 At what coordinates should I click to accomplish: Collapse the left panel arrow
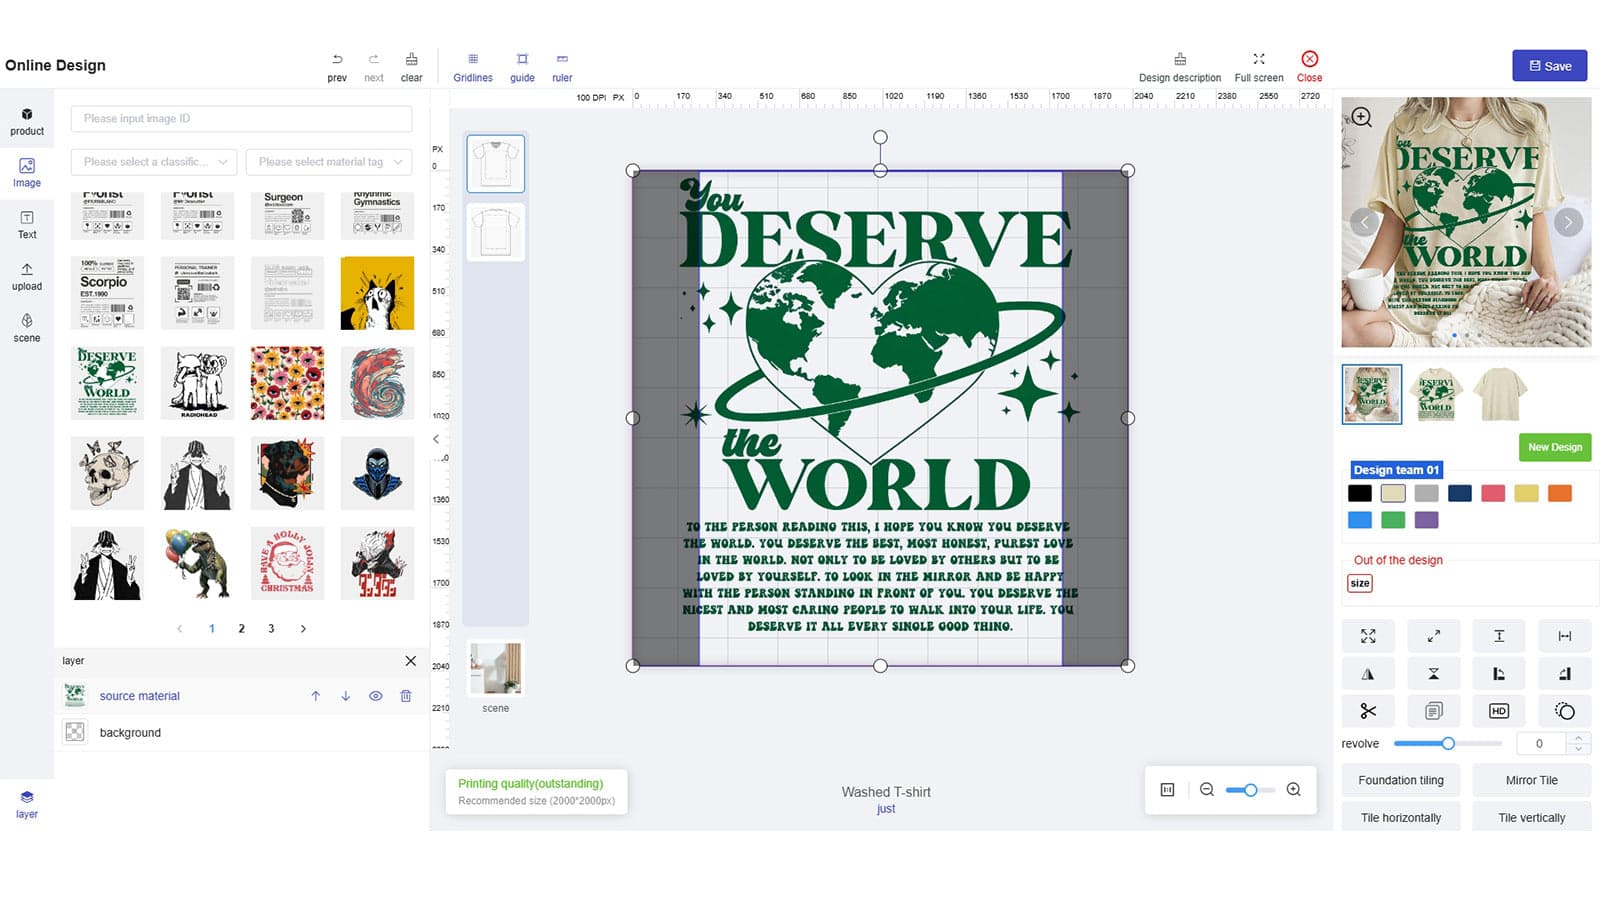pos(436,439)
